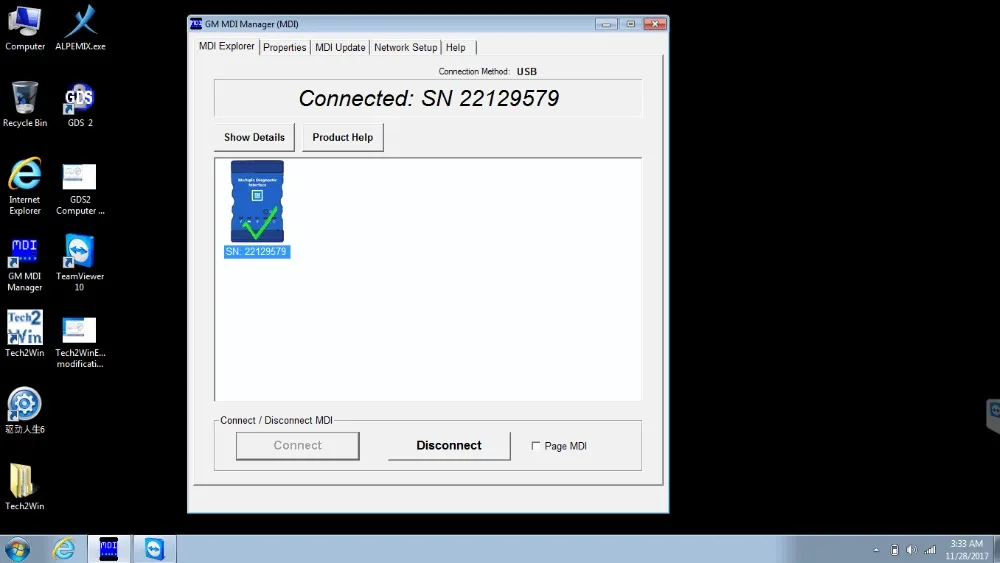Image resolution: width=1000 pixels, height=563 pixels.
Task: Click the GM MDI Manager title bar icon
Action: (x=196, y=24)
